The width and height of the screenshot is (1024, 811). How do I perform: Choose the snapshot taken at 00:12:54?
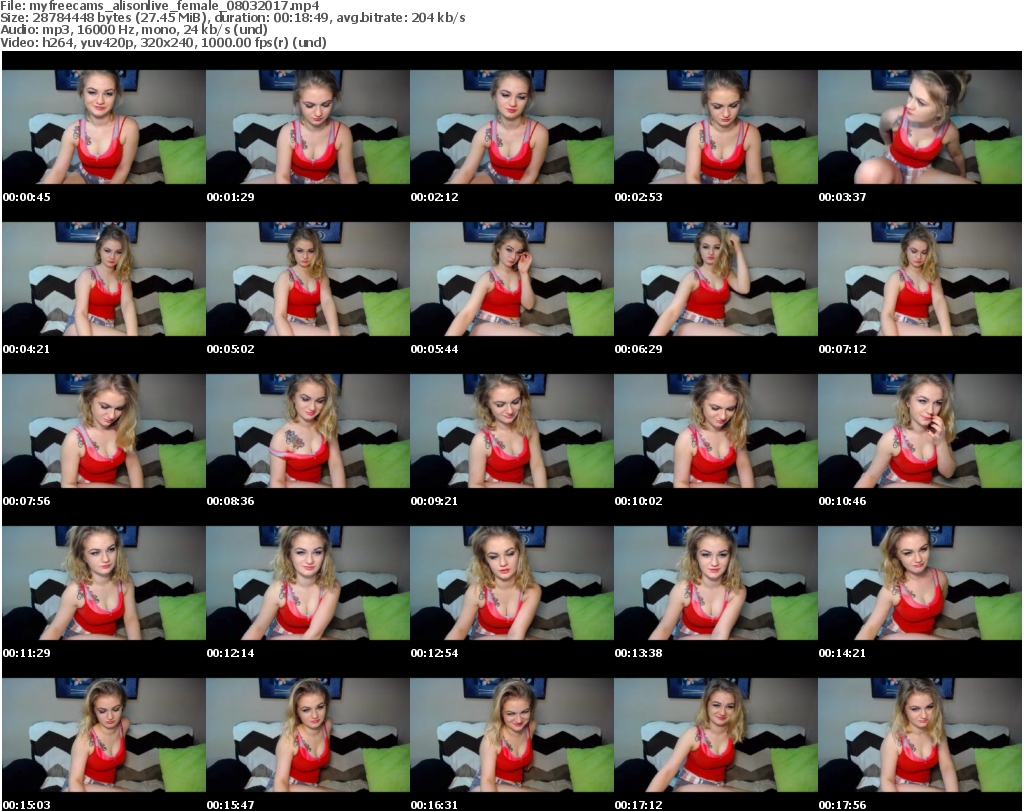[511, 583]
